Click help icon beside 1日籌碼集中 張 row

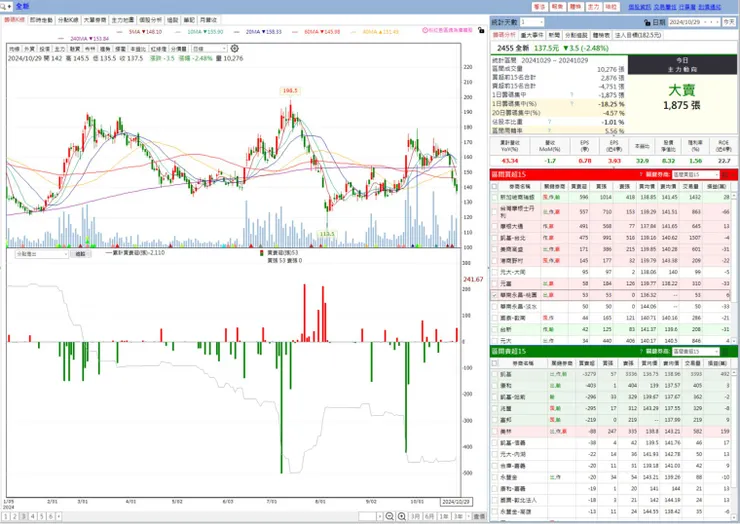pyautogui.click(x=572, y=95)
